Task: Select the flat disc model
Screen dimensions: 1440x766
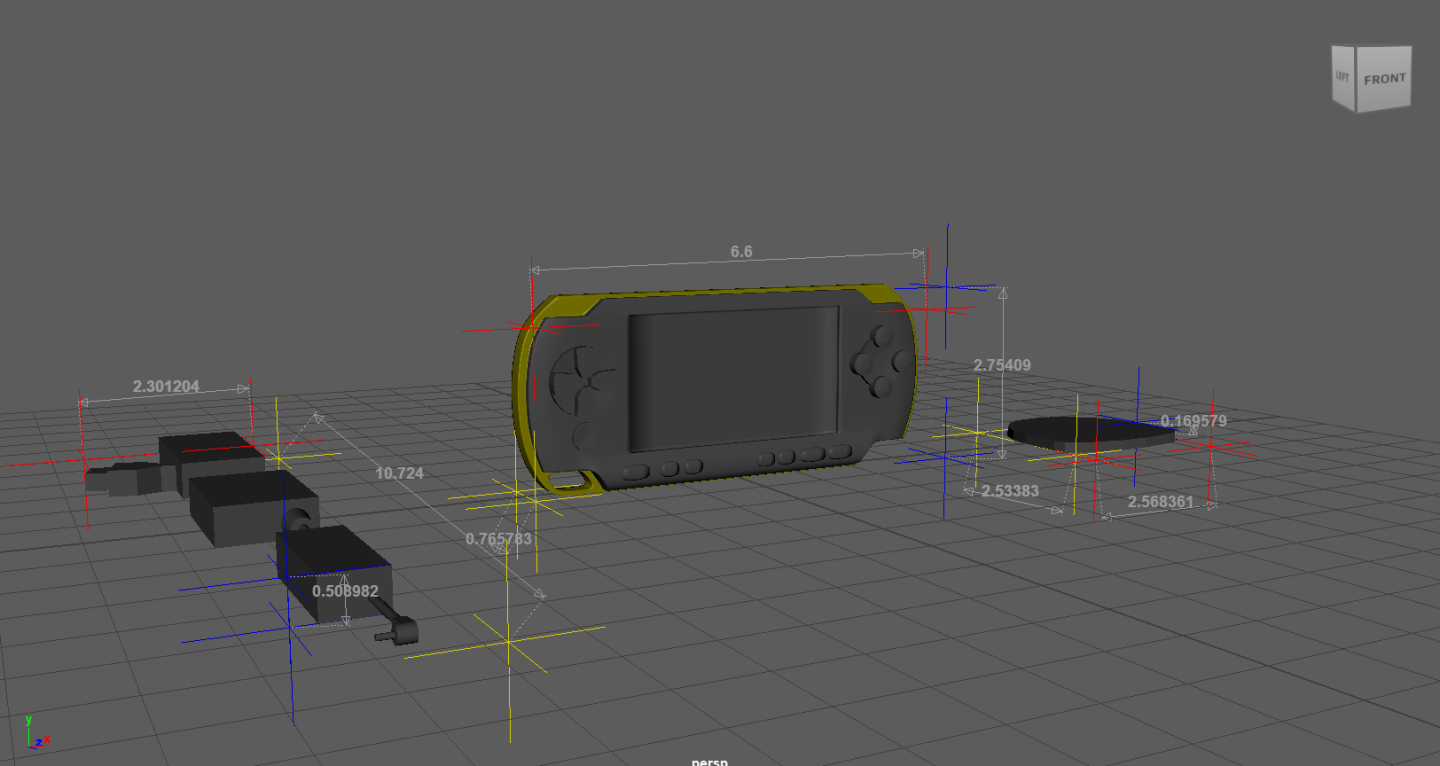Action: click(x=1090, y=433)
